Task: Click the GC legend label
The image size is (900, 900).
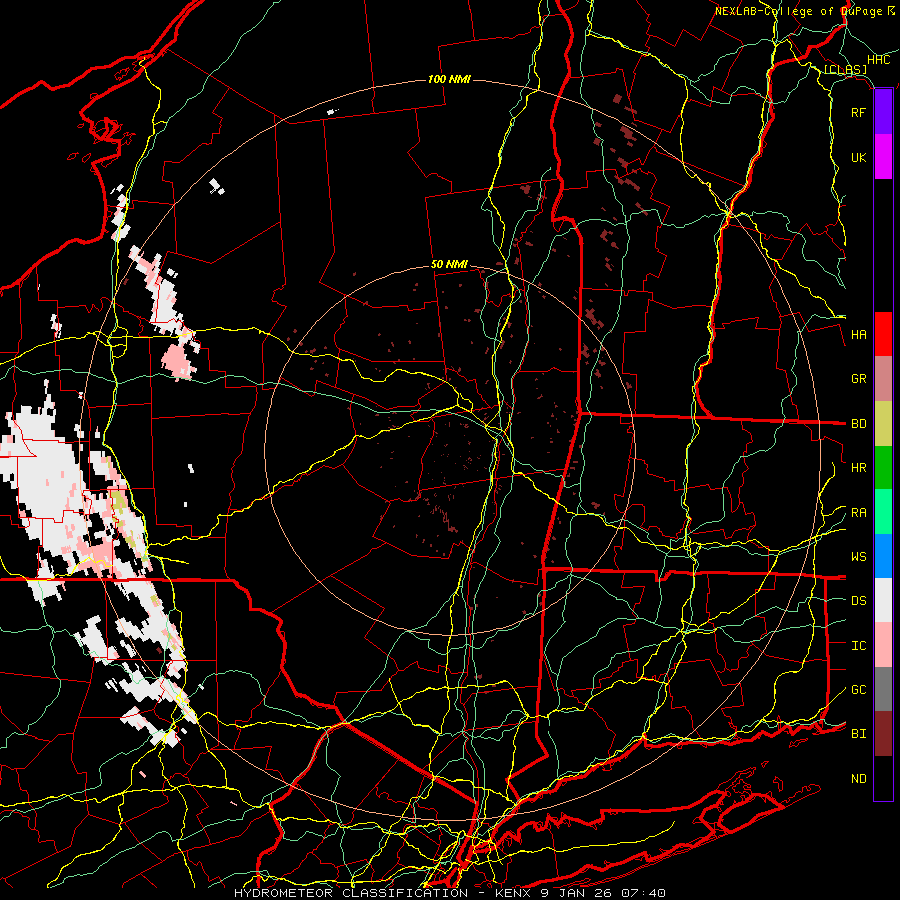Action: (858, 690)
